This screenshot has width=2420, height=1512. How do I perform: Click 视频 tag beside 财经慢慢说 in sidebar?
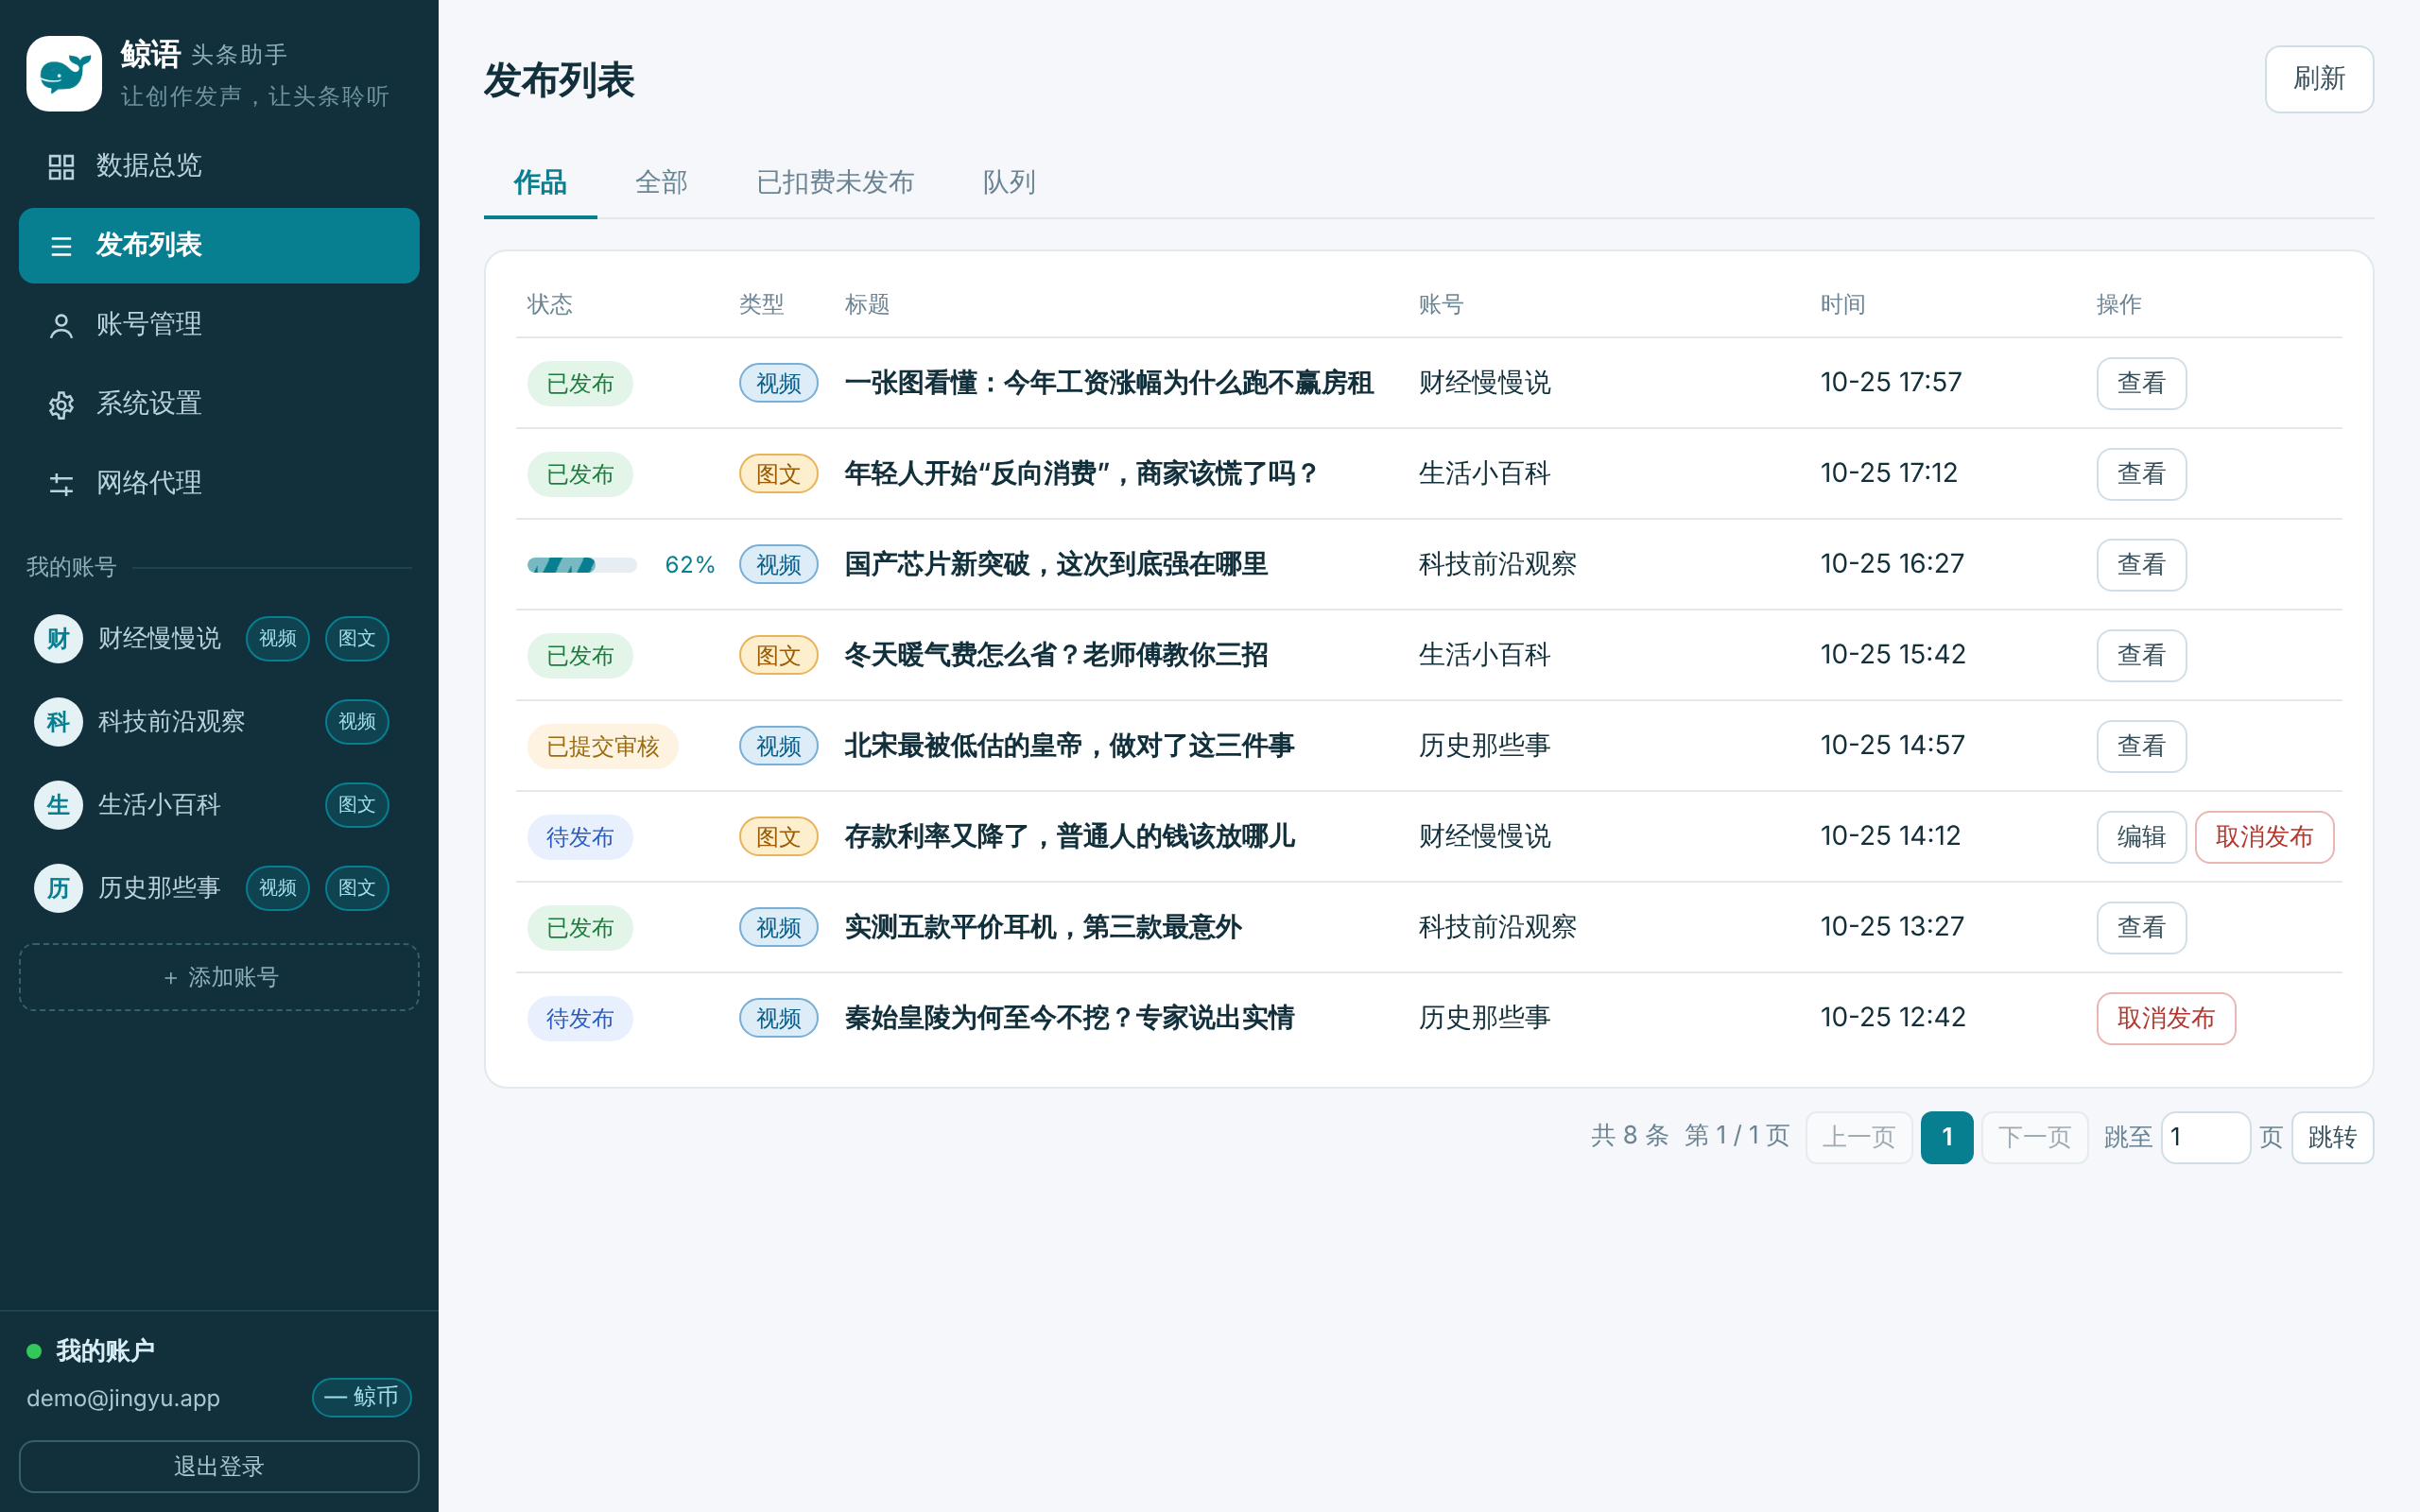[278, 638]
